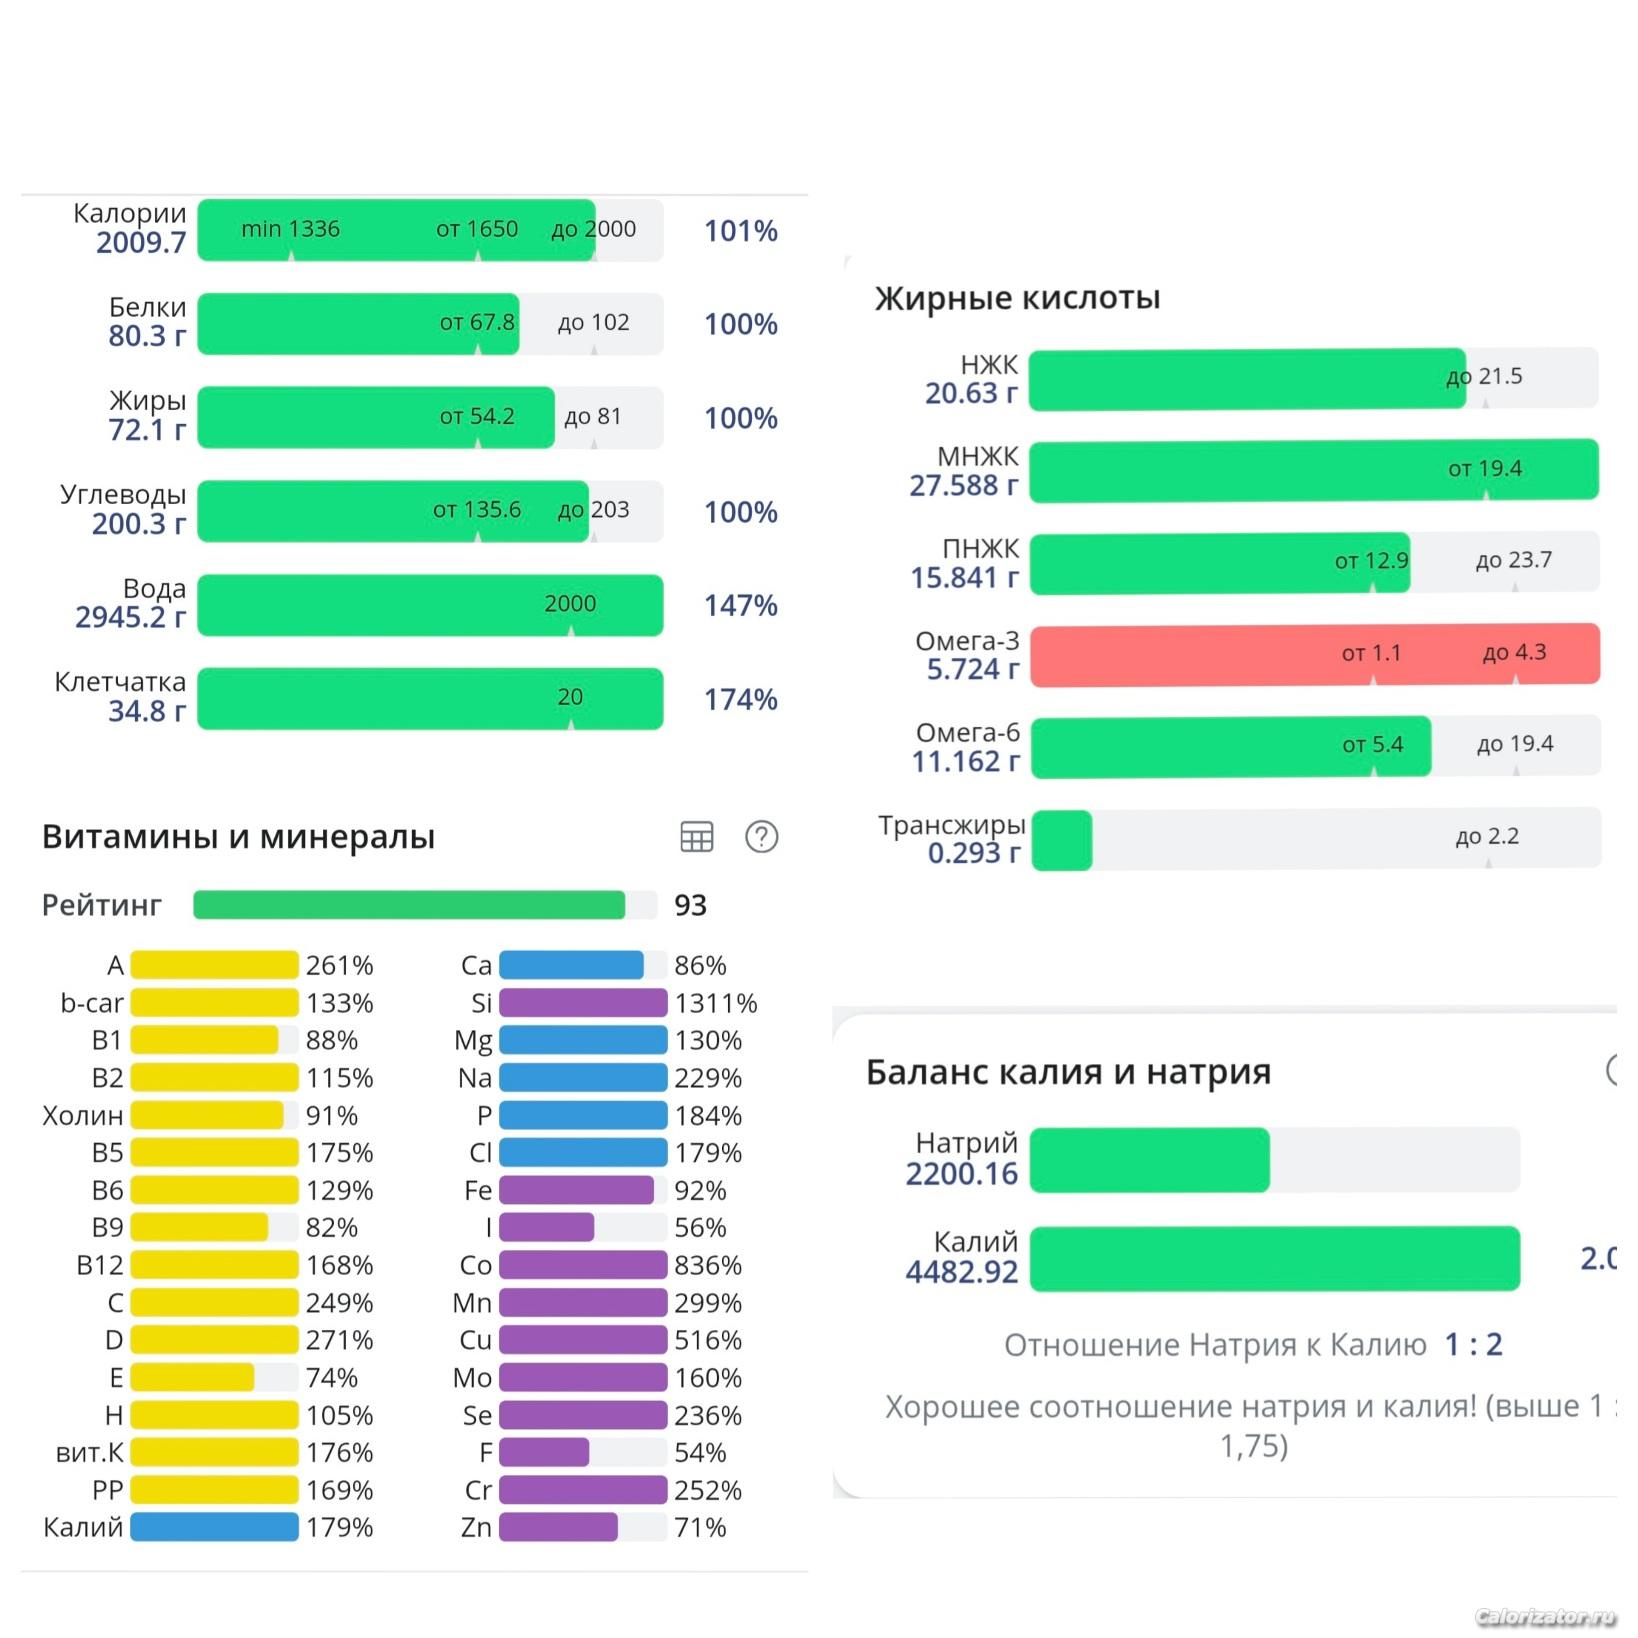Click the blue Калий vitamin-list bar
This screenshot has height=1638, width=1638.
tap(214, 1527)
